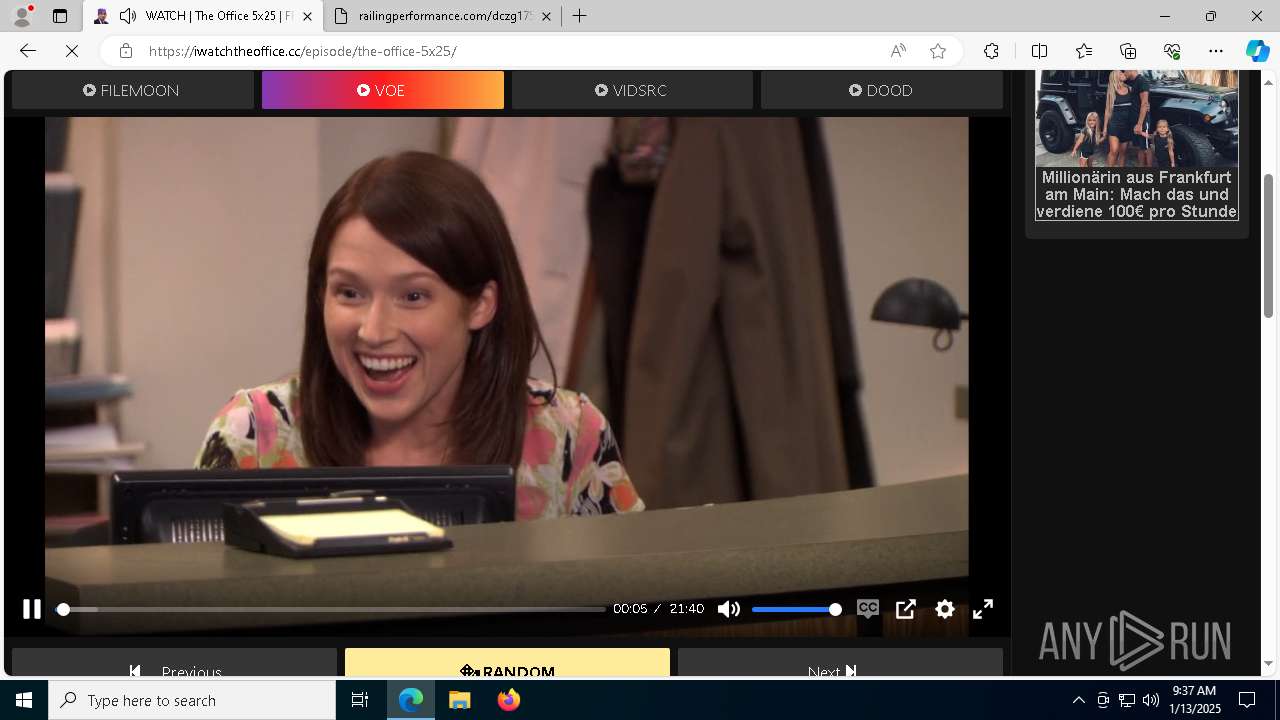Switch to the railingperformance.com tab
This screenshot has height=720, width=1280.
click(x=445, y=16)
